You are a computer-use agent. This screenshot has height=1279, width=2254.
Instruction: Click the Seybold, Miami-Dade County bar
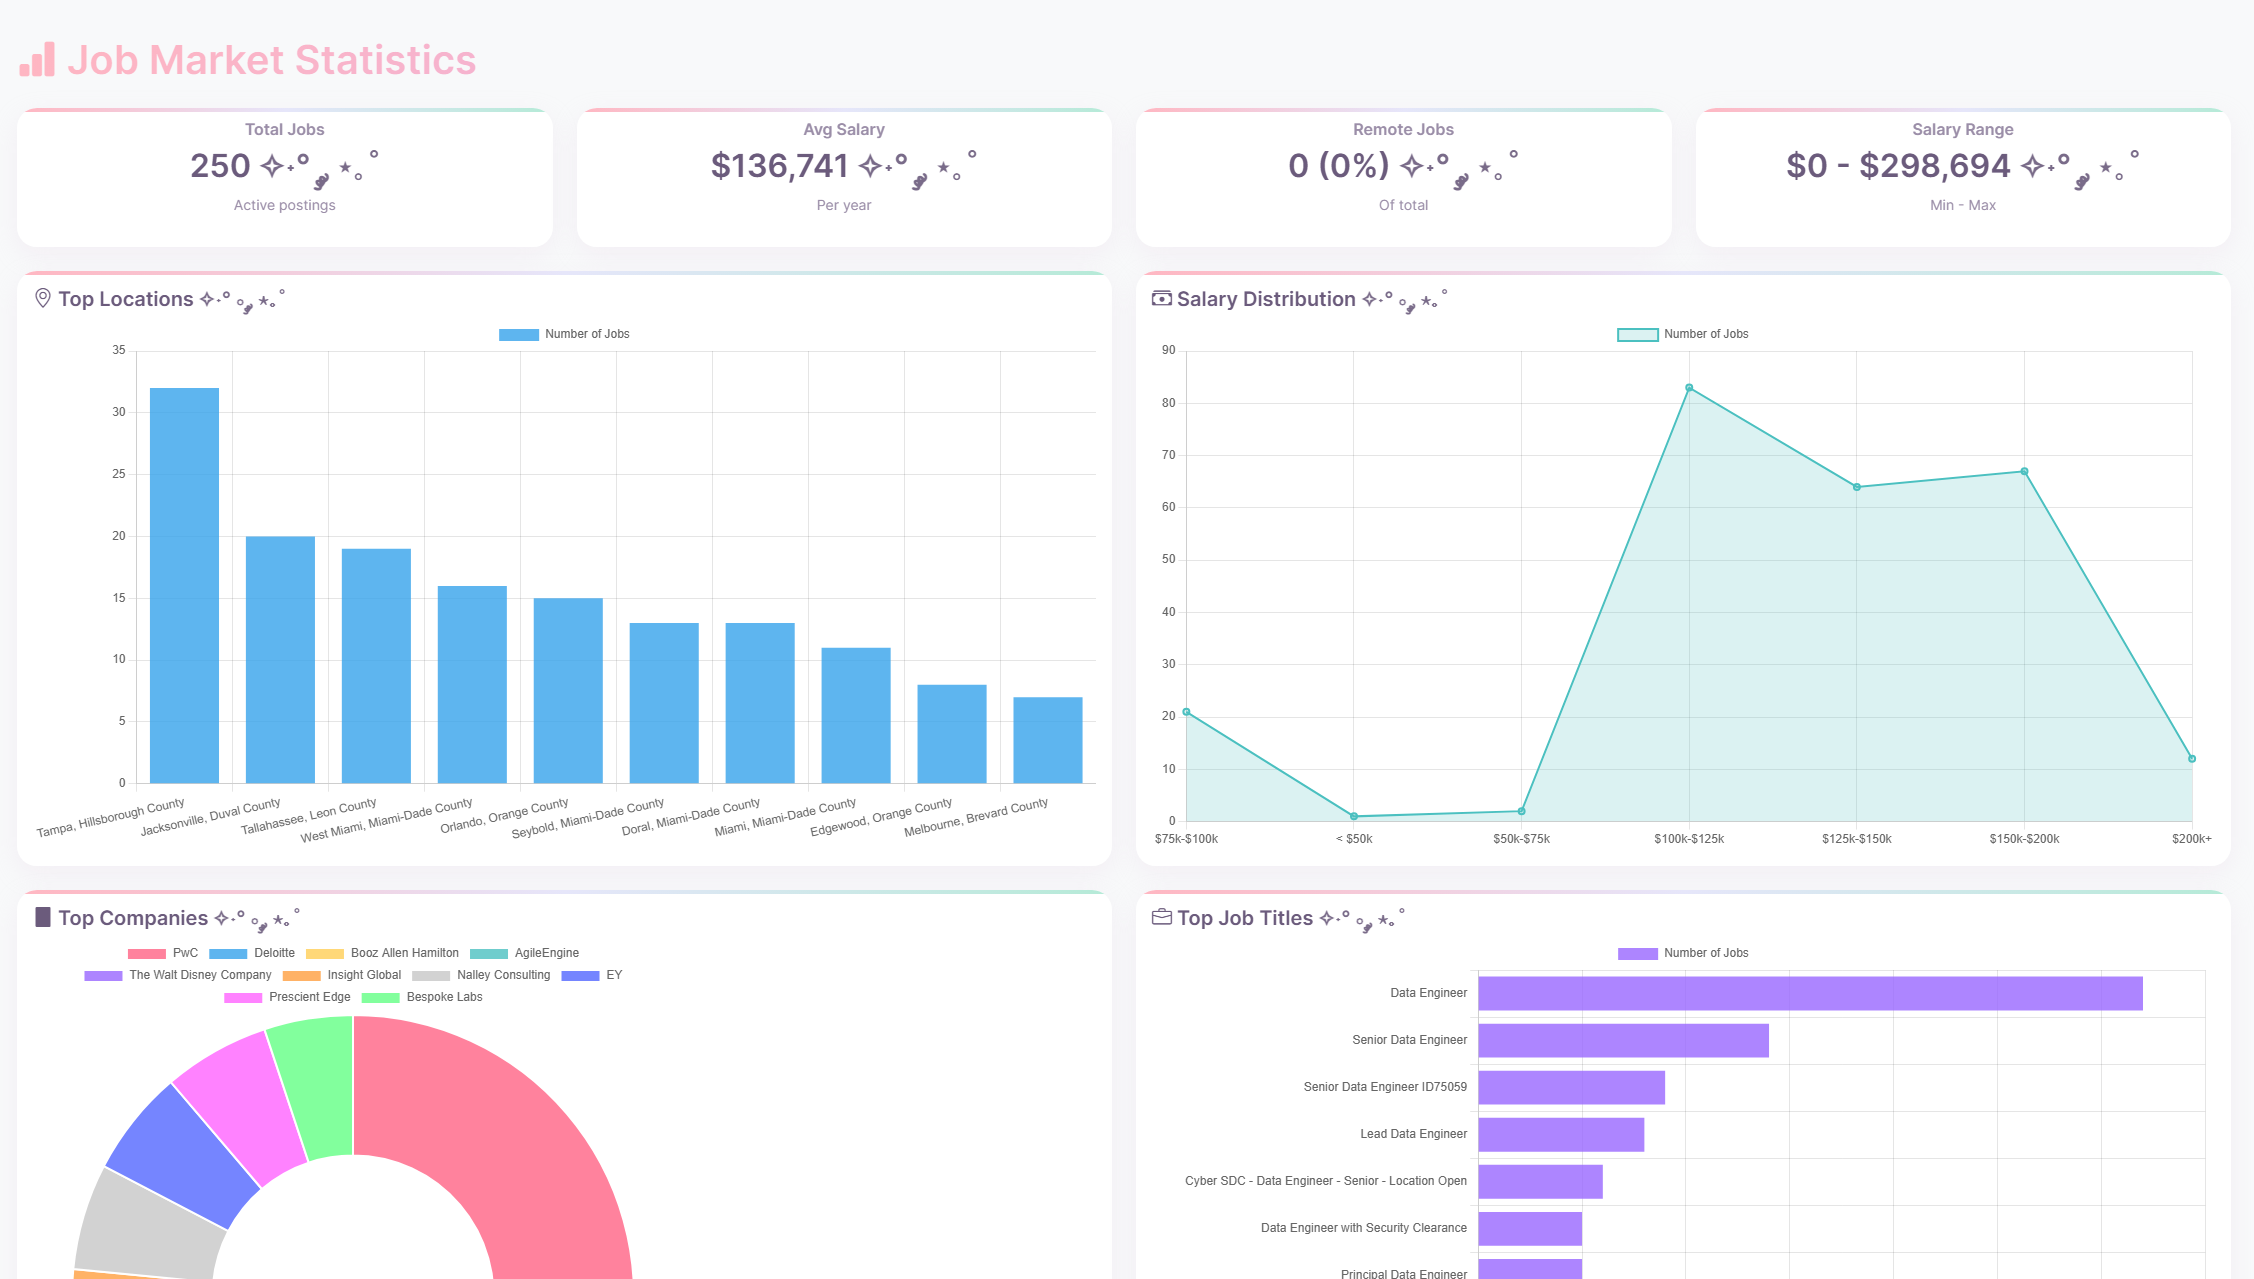point(664,703)
